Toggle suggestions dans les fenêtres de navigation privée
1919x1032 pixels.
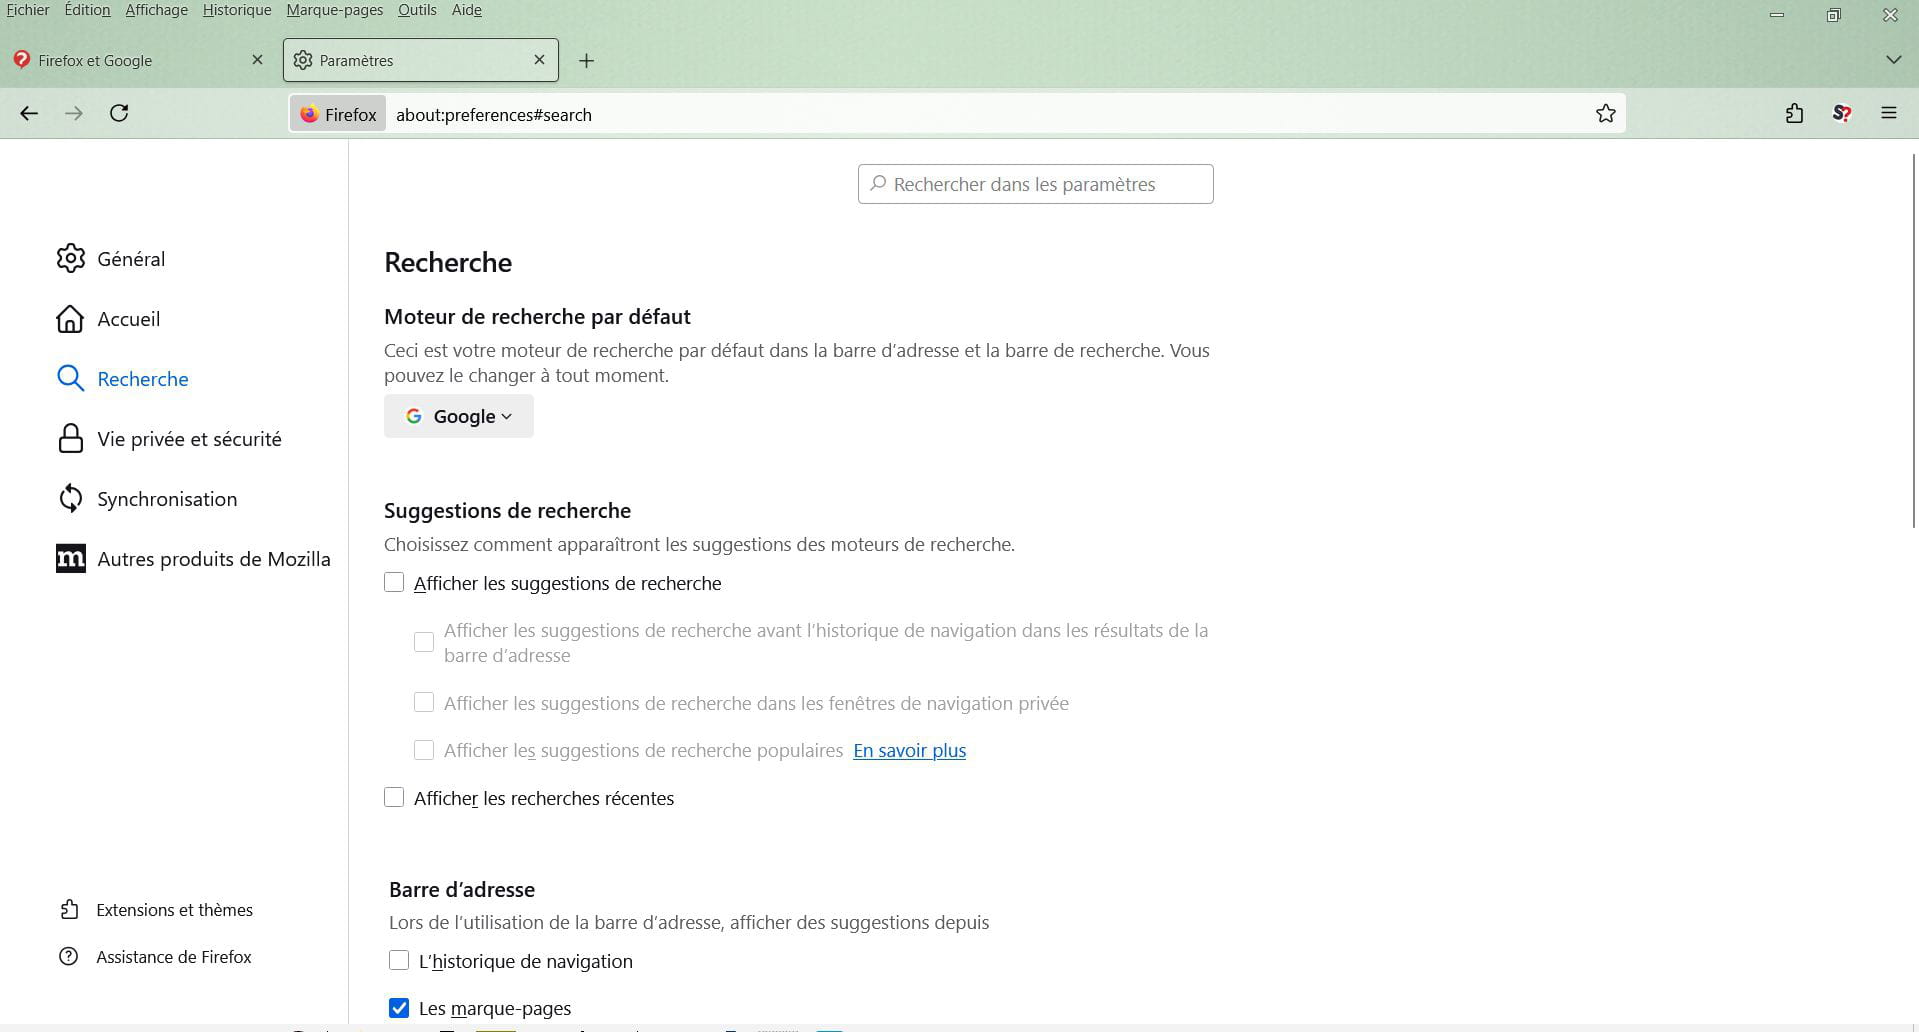(424, 702)
